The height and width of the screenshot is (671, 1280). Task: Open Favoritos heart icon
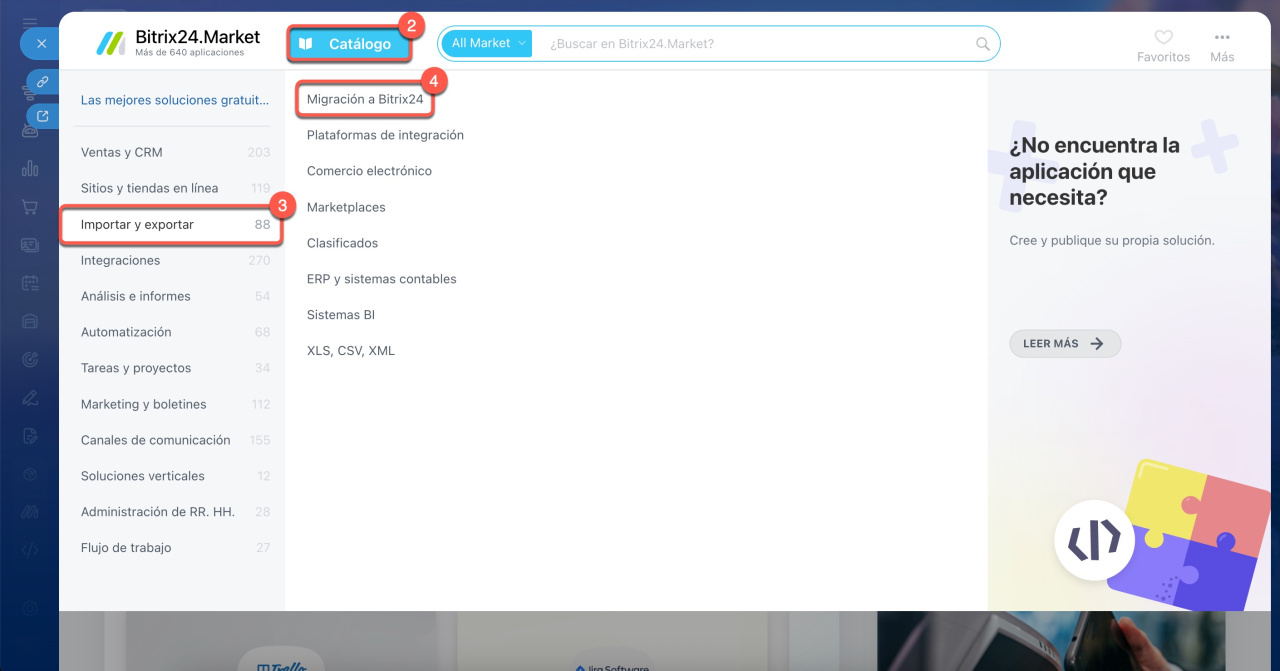click(1163, 38)
